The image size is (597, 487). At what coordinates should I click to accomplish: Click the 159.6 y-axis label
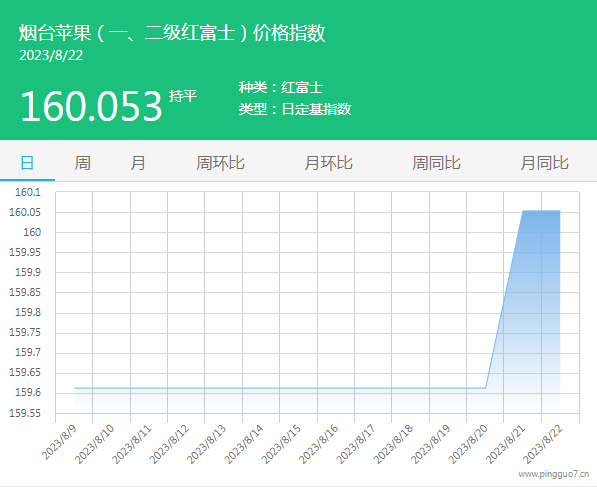28,392
